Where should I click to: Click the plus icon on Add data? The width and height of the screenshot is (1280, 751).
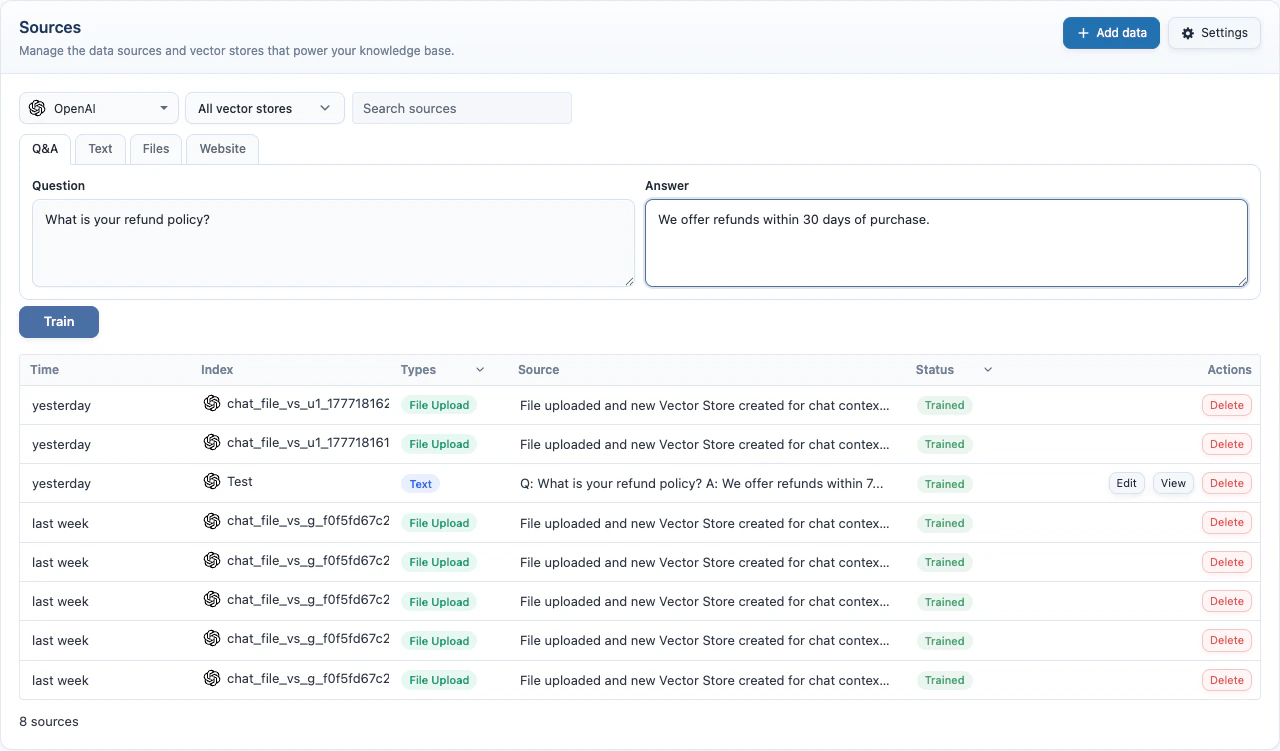(x=1083, y=33)
